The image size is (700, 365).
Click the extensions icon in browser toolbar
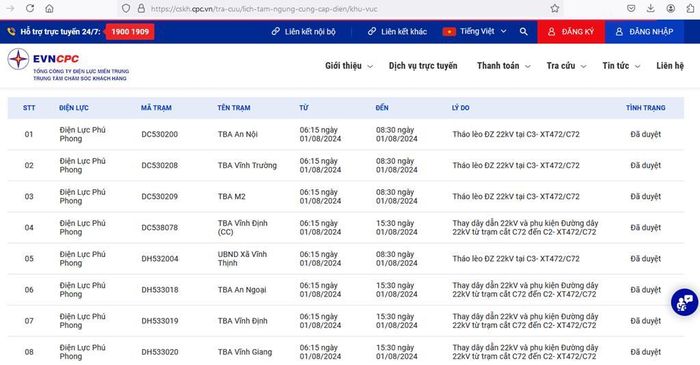tap(690, 8)
